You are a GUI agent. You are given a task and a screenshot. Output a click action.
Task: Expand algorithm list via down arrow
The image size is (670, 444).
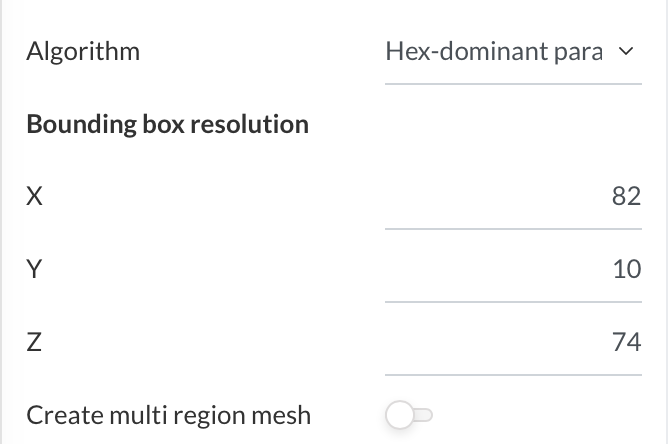point(626,52)
